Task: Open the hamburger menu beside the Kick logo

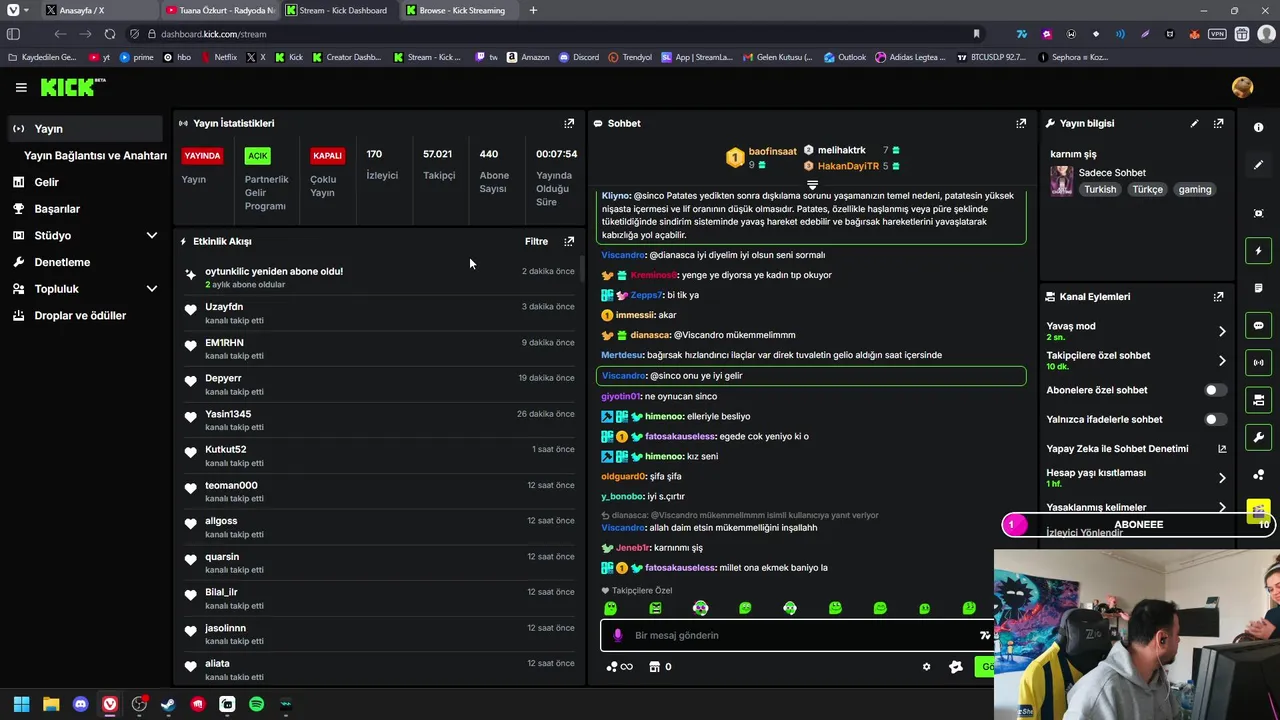Action: (21, 88)
